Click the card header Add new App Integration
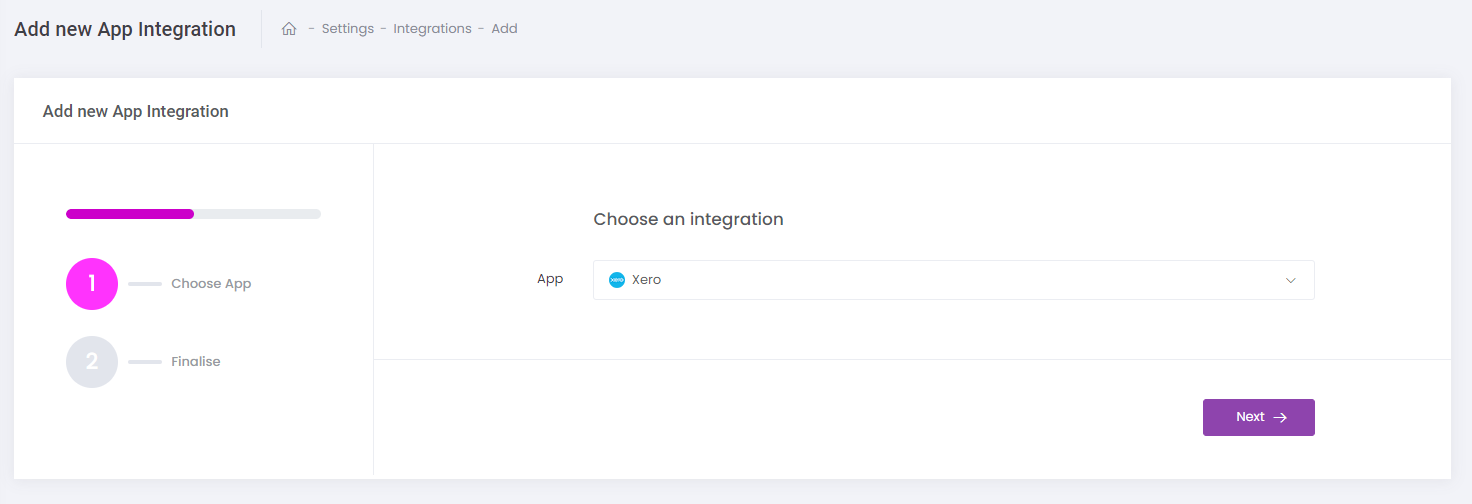The height and width of the screenshot is (504, 1472). coord(136,111)
